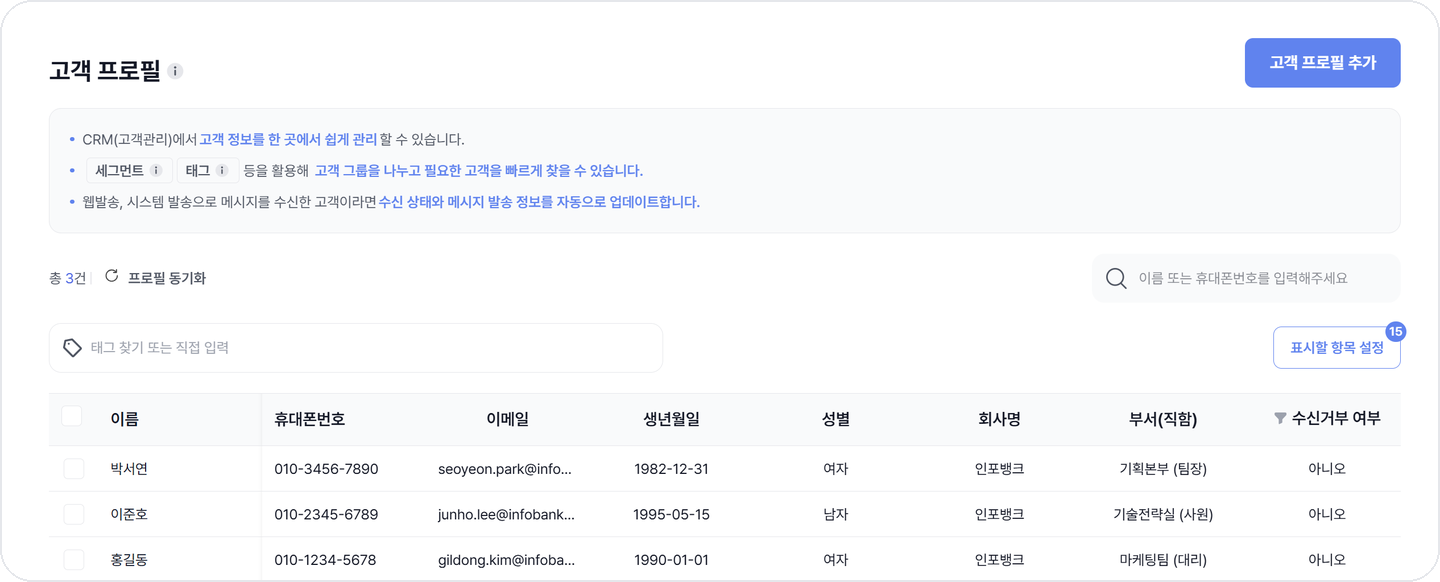Click the info icon on the 태그 chip

tap(222, 171)
